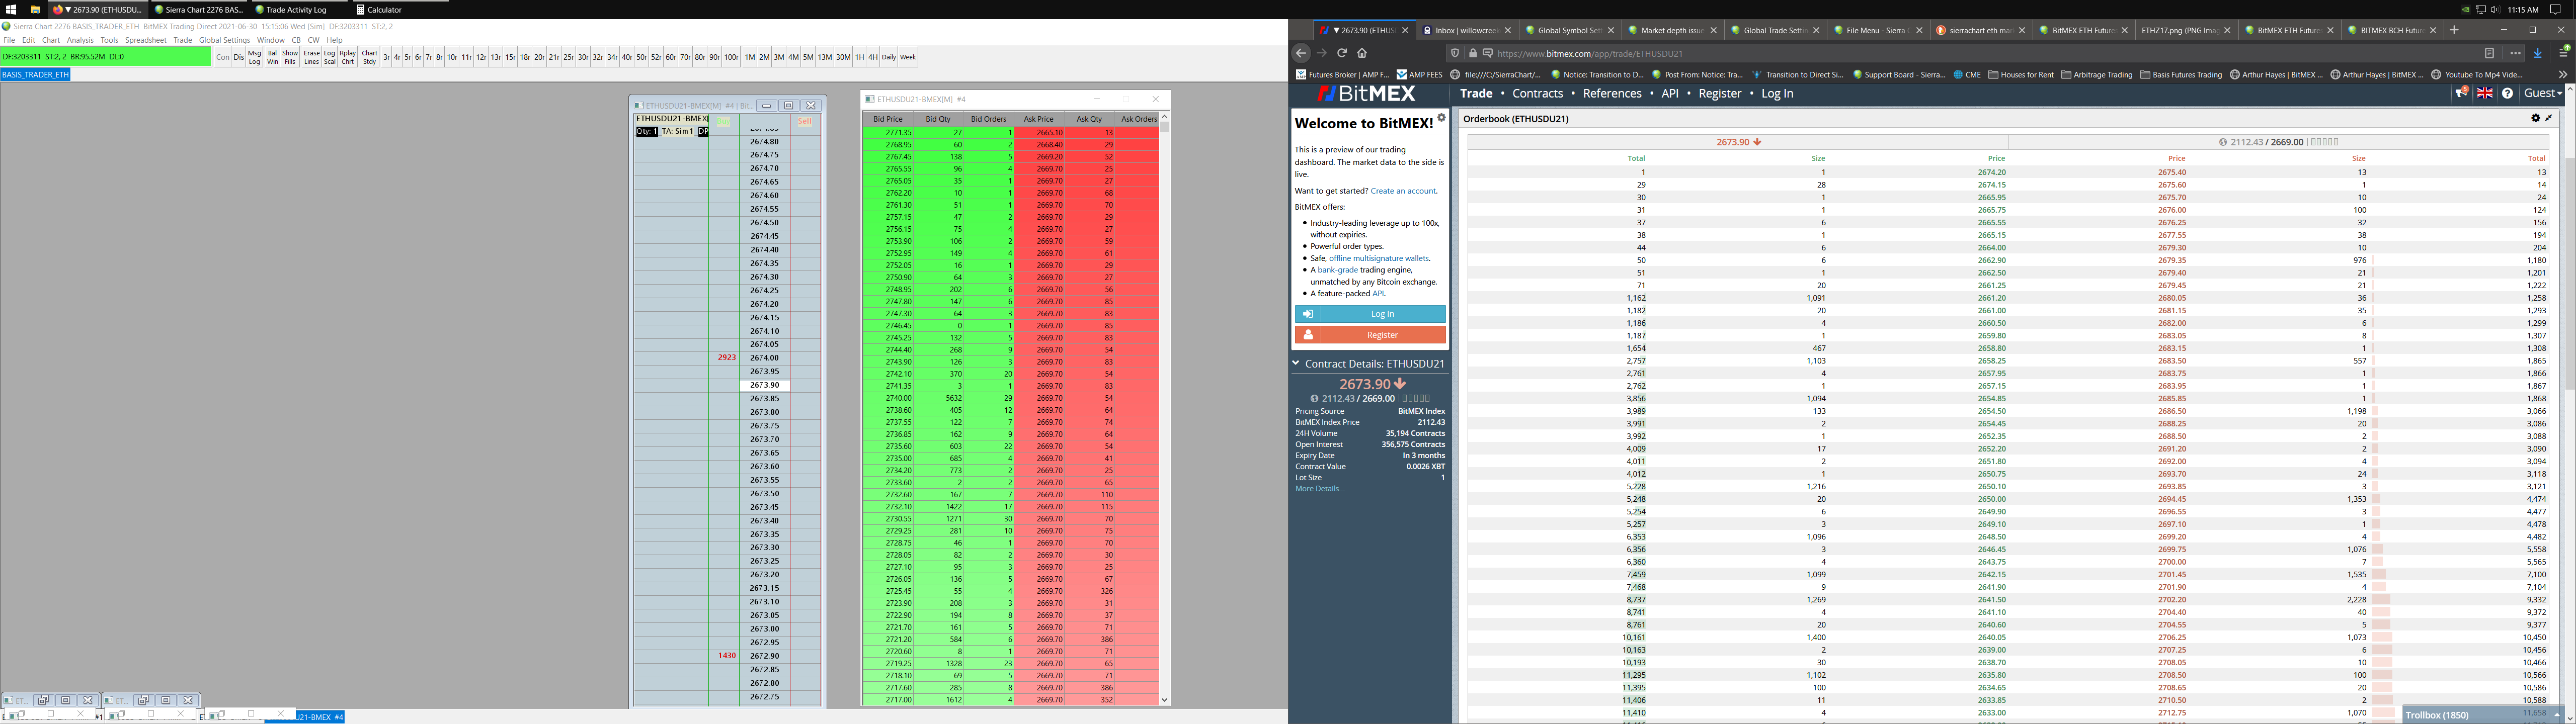Screen dimensions: 2576x724
Task: Open Global Settings menu in Sierra Chart
Action: 224,40
